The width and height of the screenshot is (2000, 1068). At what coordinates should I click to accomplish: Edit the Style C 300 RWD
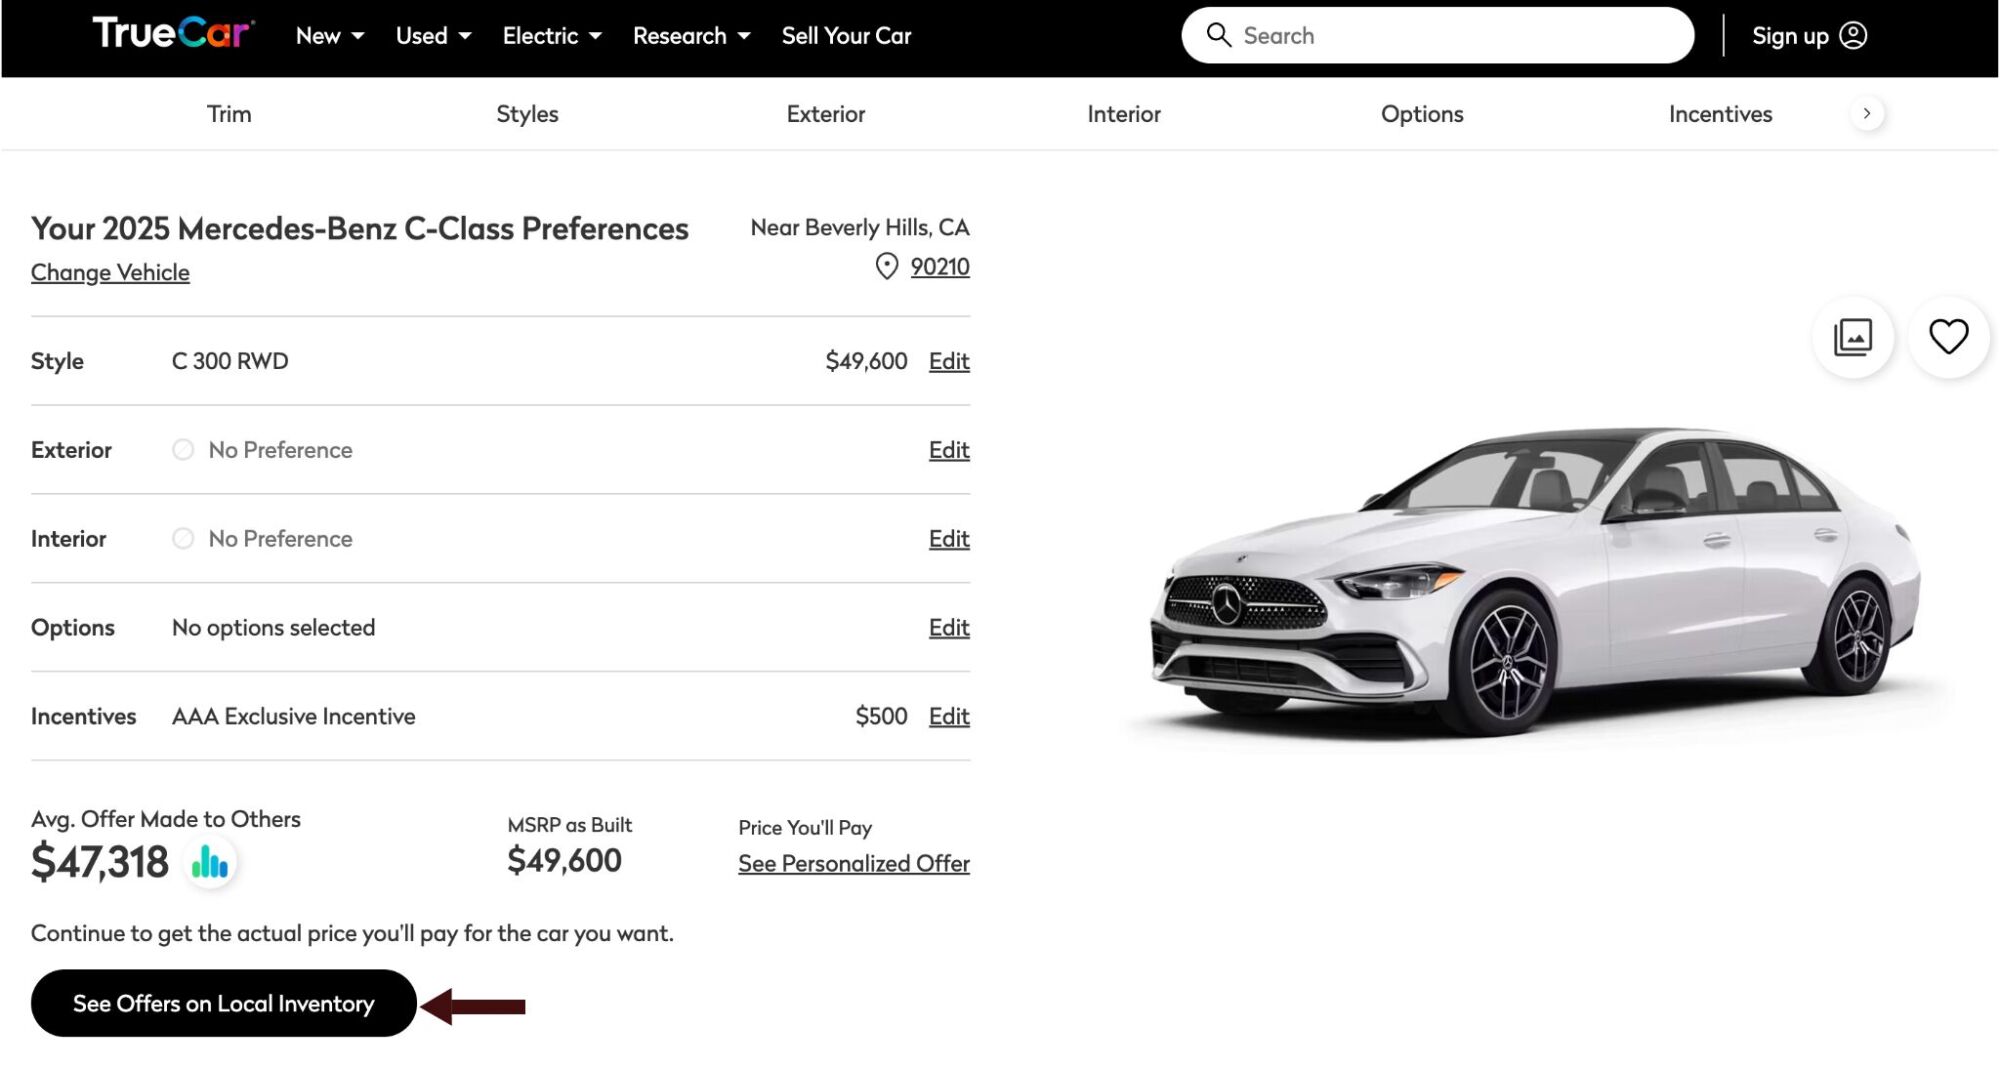click(x=949, y=361)
